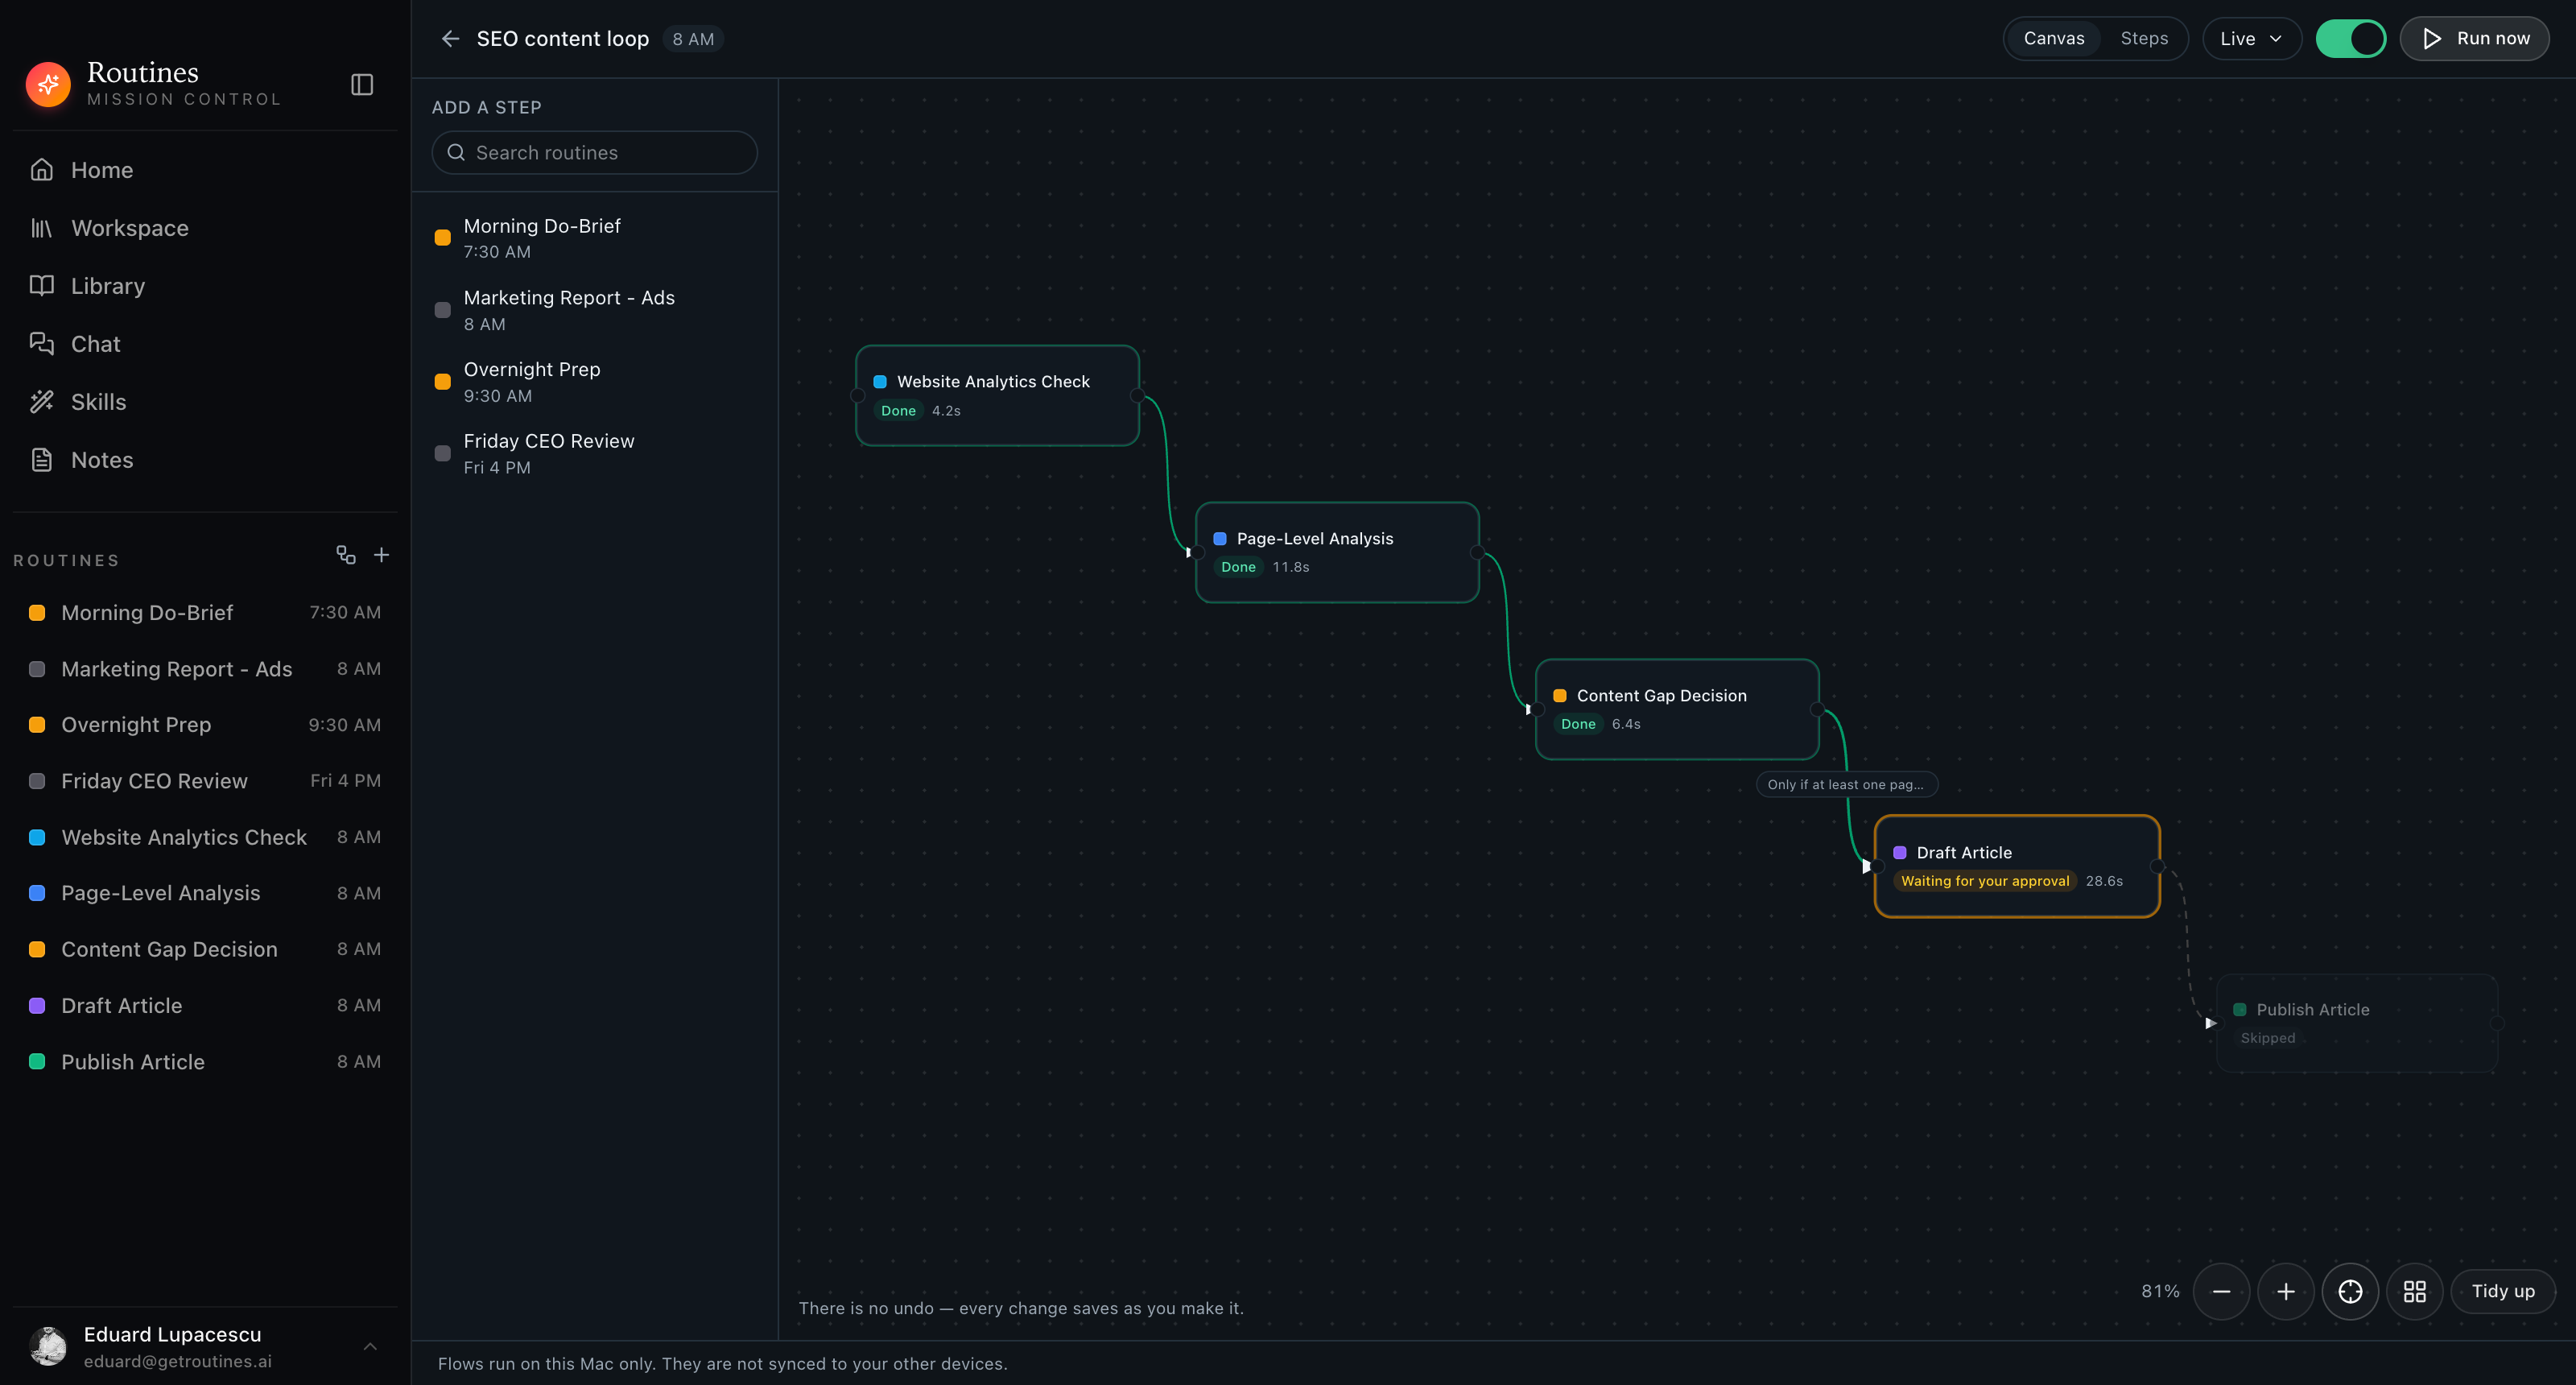Click the 8 AM schedule badge in header
This screenshot has width=2576, height=1385.
[x=693, y=39]
